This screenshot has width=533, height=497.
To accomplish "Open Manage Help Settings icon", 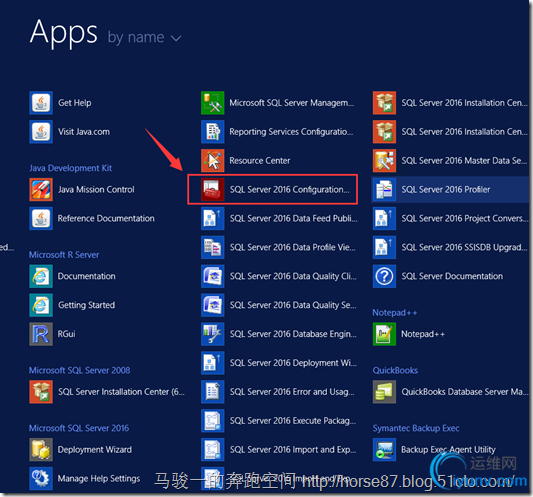I will (x=41, y=478).
